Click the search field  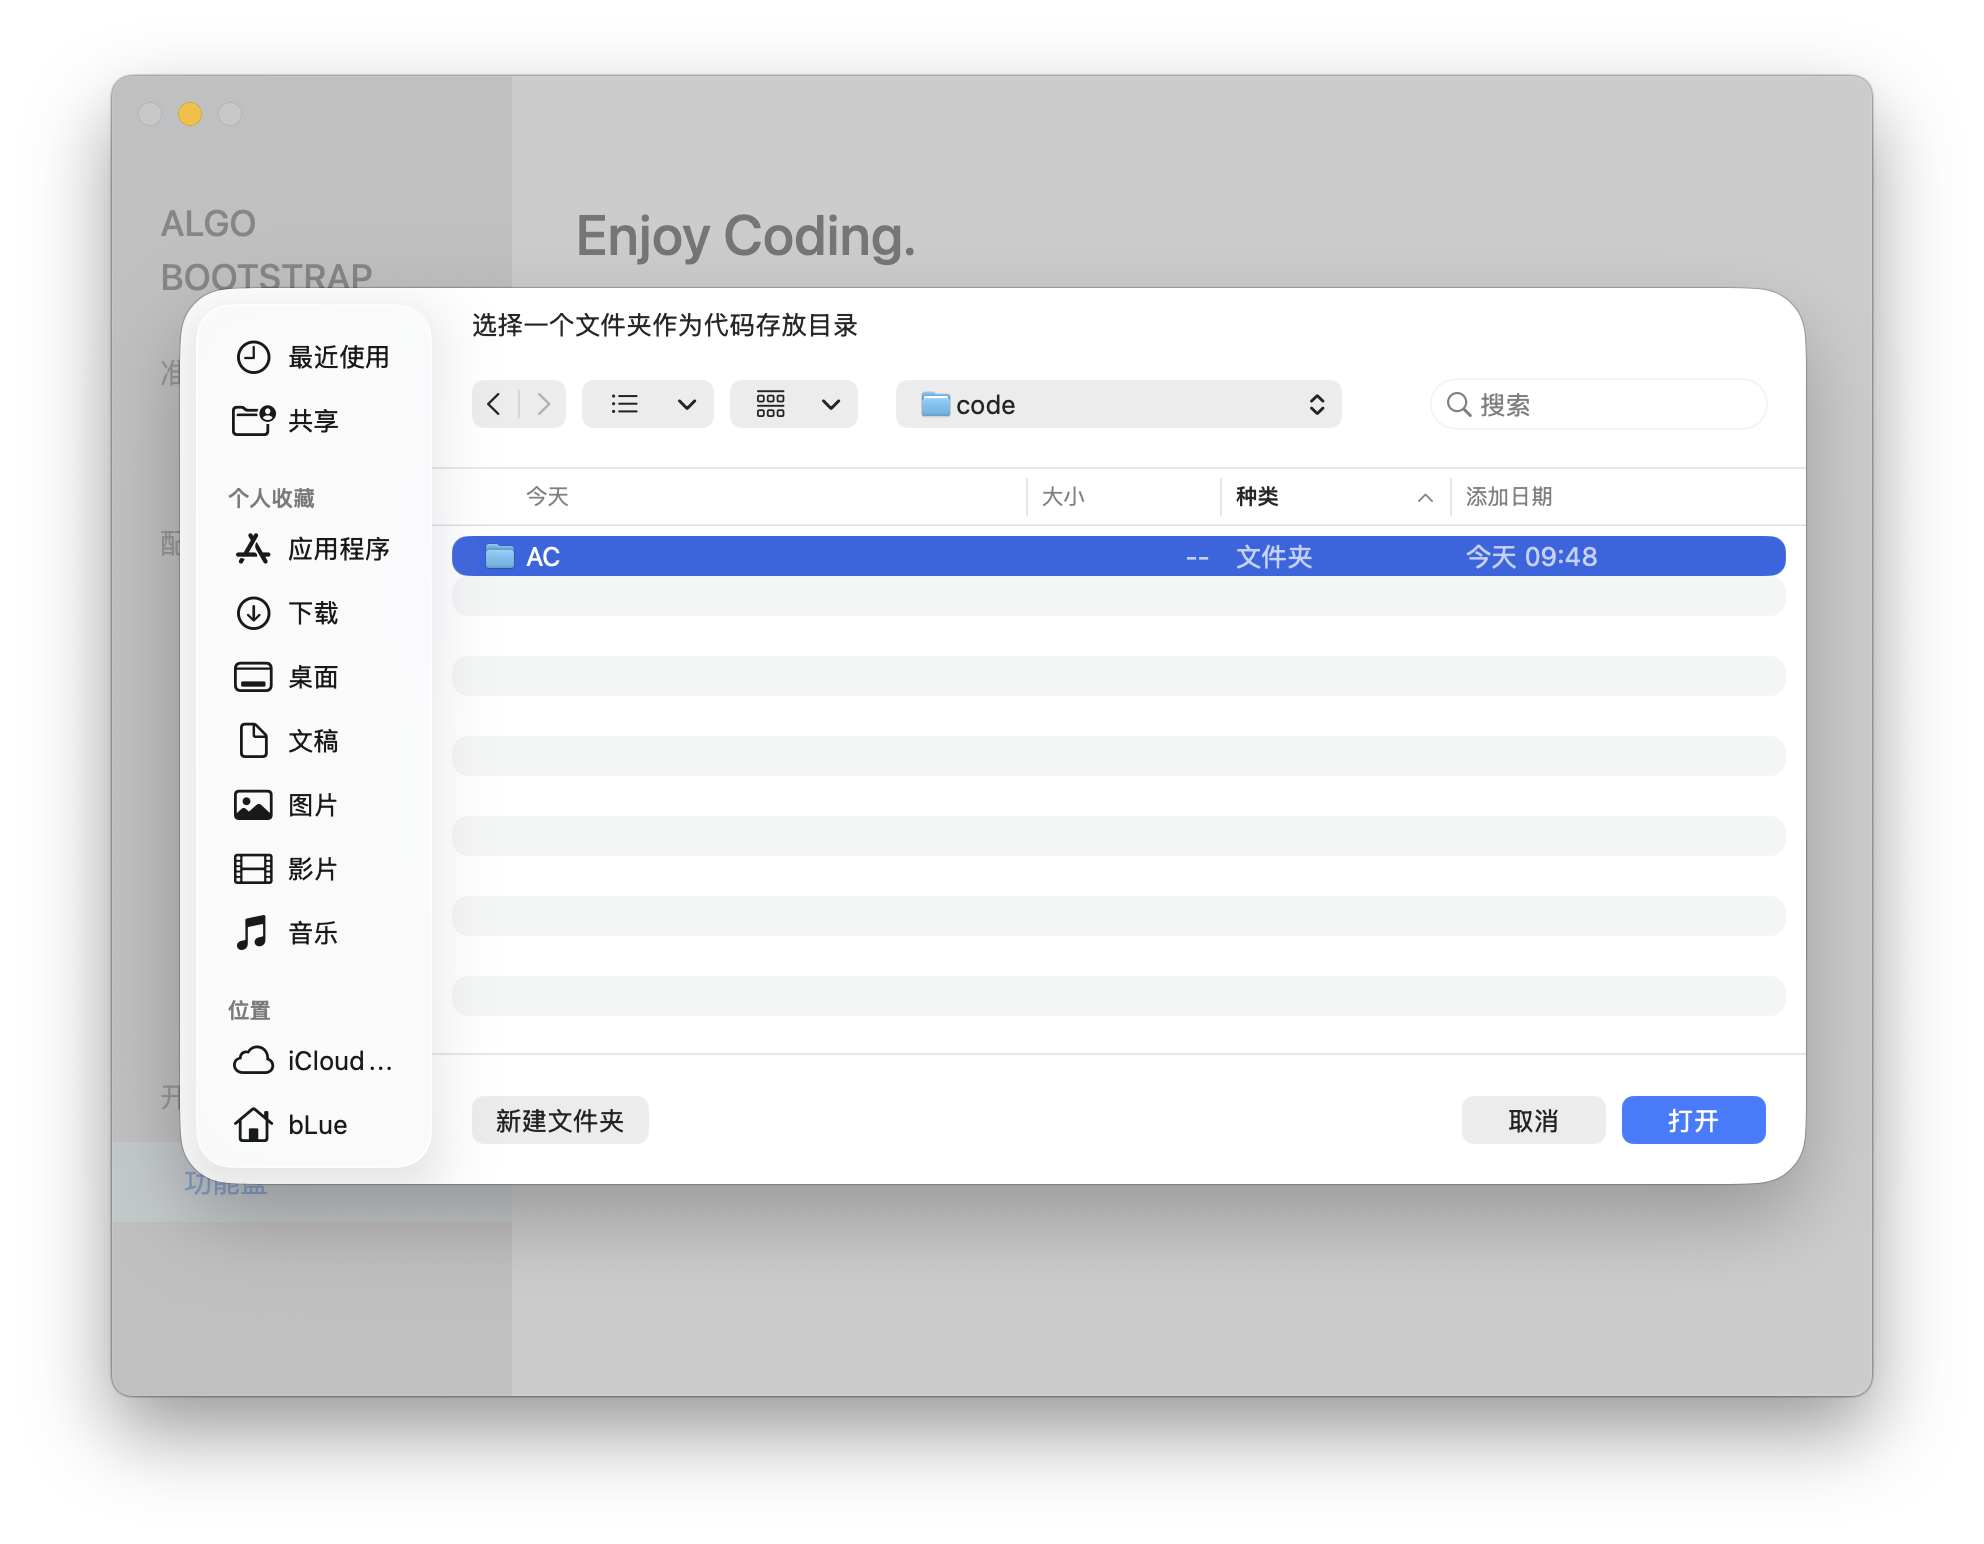[x=1612, y=404]
